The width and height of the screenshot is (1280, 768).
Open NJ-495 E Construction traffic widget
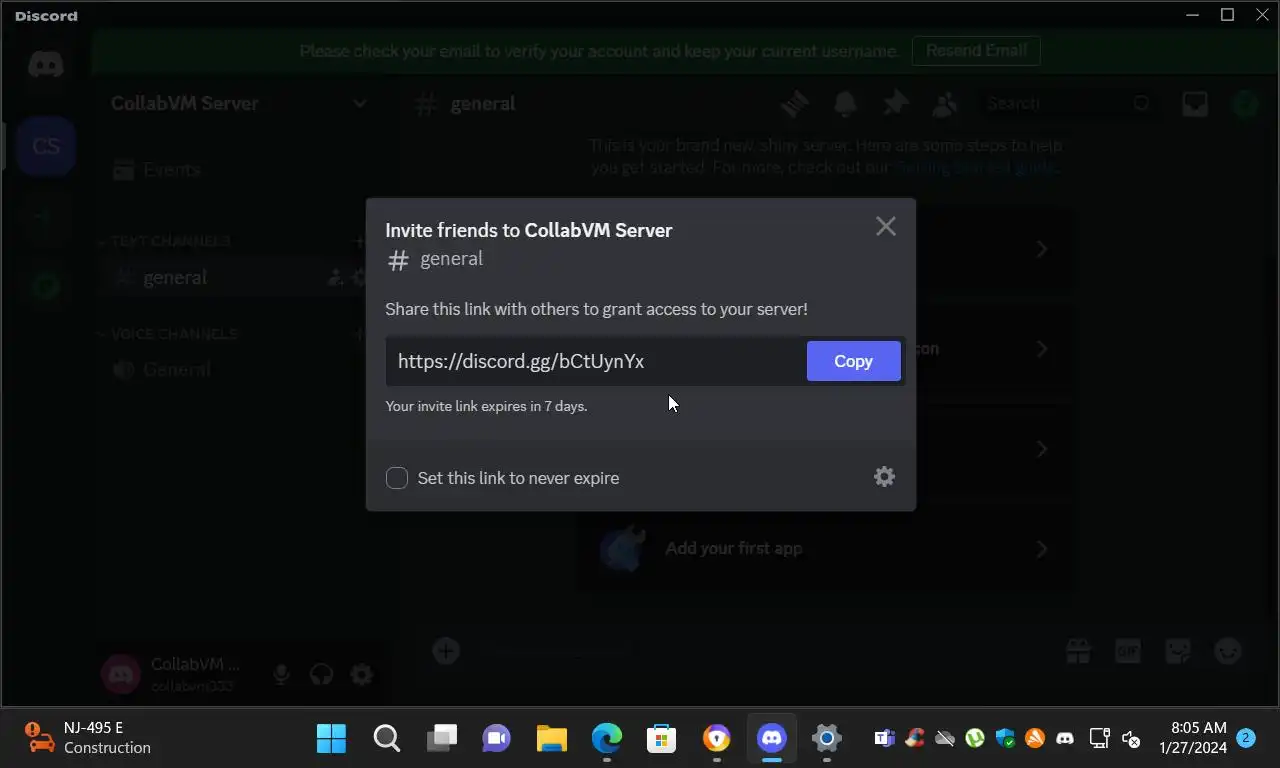pos(88,738)
